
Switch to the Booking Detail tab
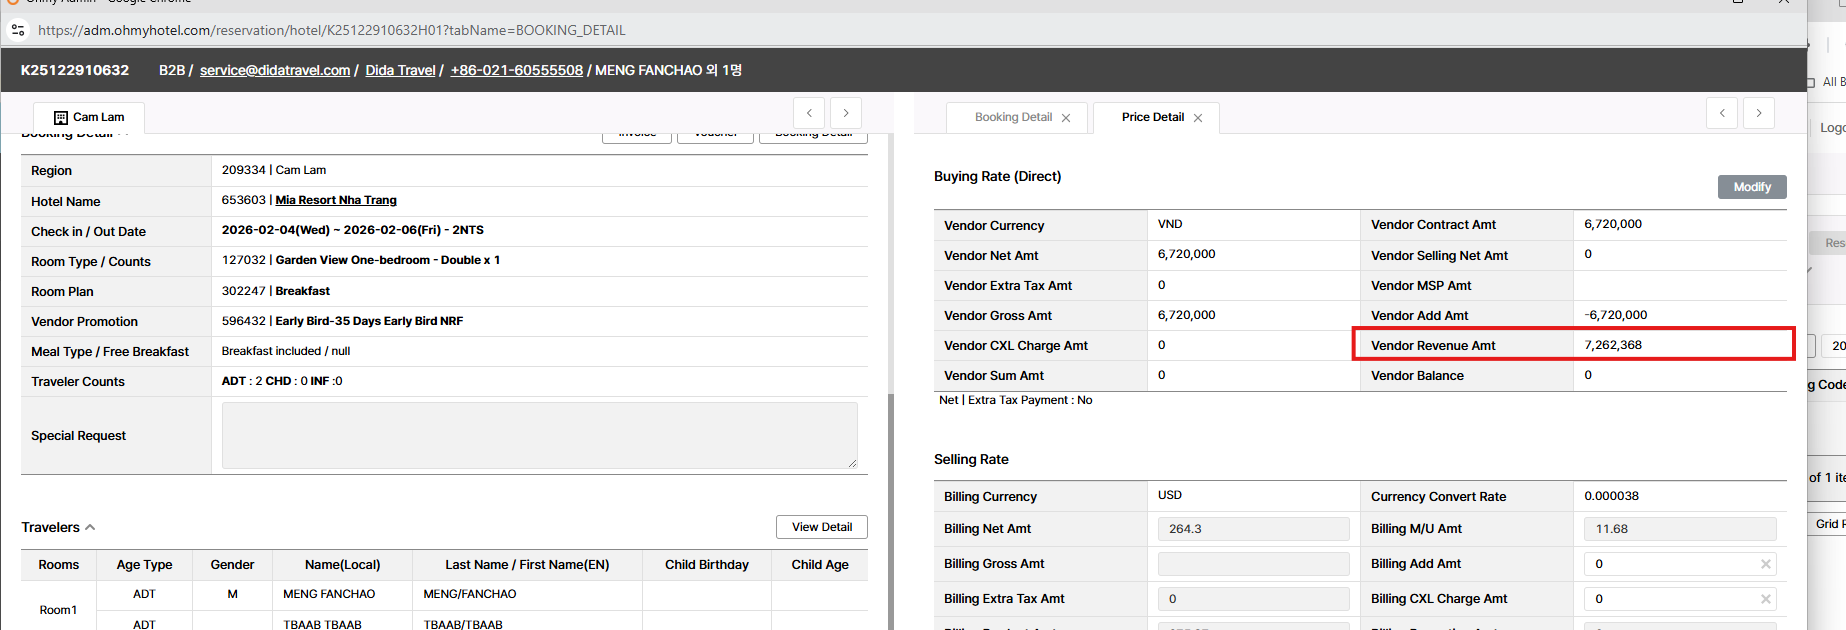coord(1013,117)
